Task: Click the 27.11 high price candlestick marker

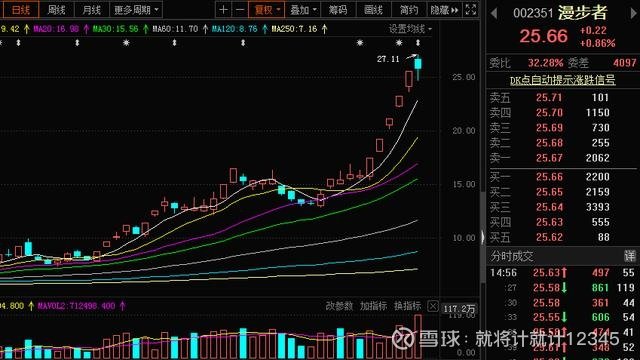Action: (388, 59)
